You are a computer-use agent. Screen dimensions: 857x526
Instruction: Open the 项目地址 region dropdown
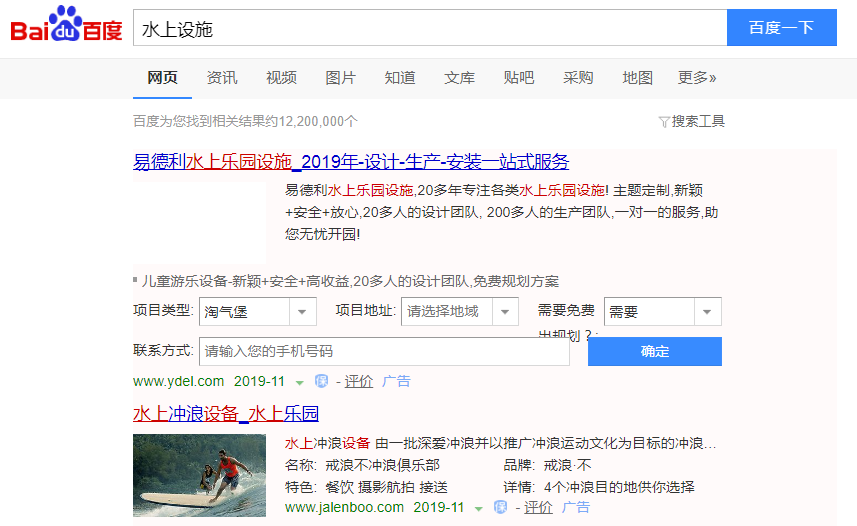(x=460, y=312)
